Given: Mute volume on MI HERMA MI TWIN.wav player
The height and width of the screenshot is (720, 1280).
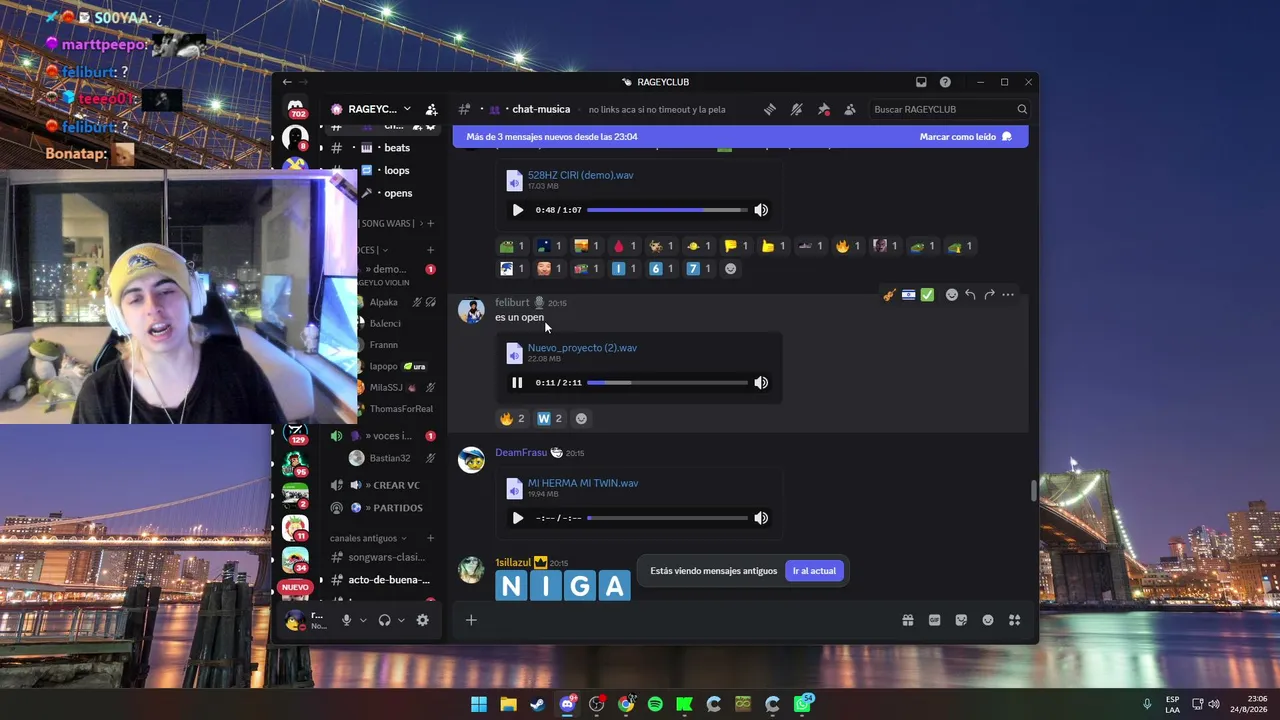Looking at the screenshot, I should pyautogui.click(x=761, y=518).
